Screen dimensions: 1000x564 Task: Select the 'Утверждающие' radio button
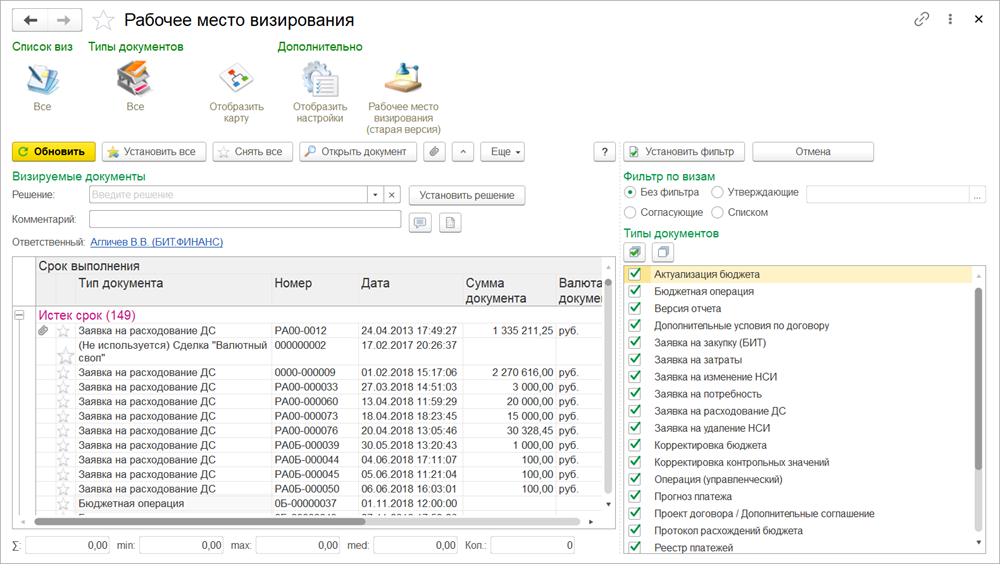[718, 192]
